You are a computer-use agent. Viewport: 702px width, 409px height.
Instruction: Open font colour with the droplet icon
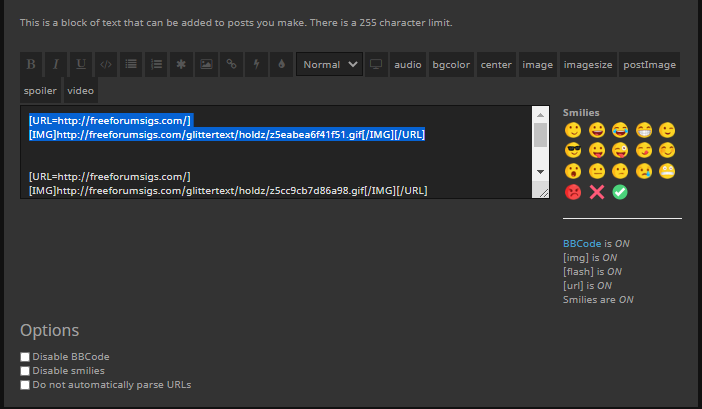point(282,64)
